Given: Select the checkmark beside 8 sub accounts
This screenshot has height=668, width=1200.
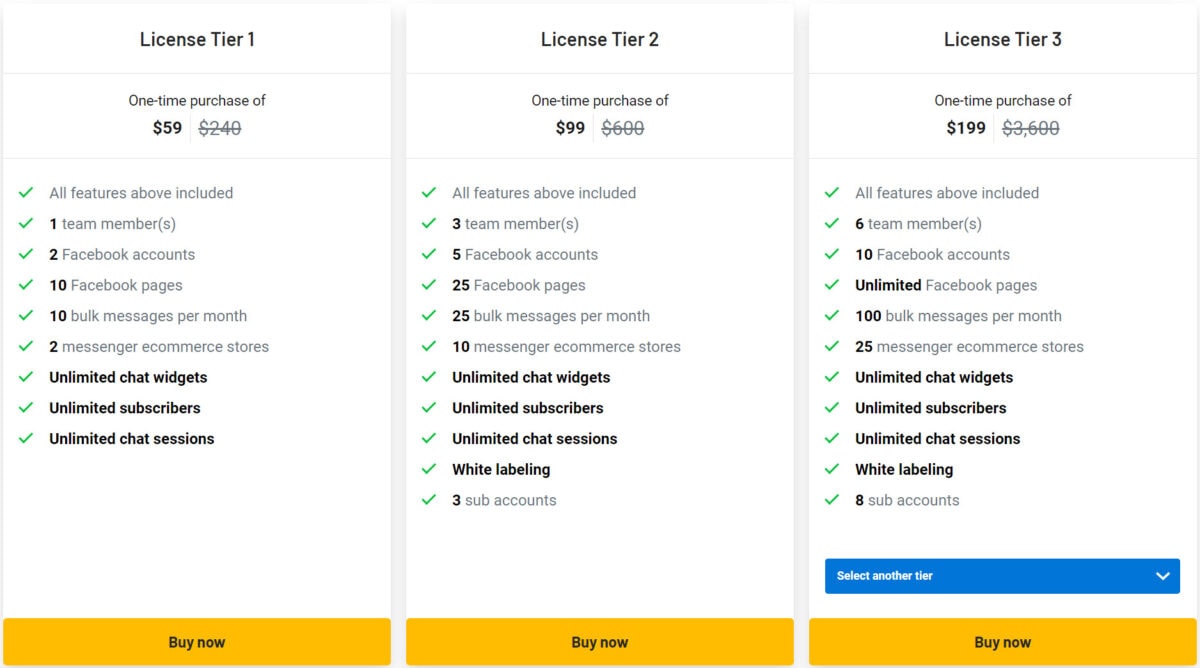Looking at the screenshot, I should [833, 500].
